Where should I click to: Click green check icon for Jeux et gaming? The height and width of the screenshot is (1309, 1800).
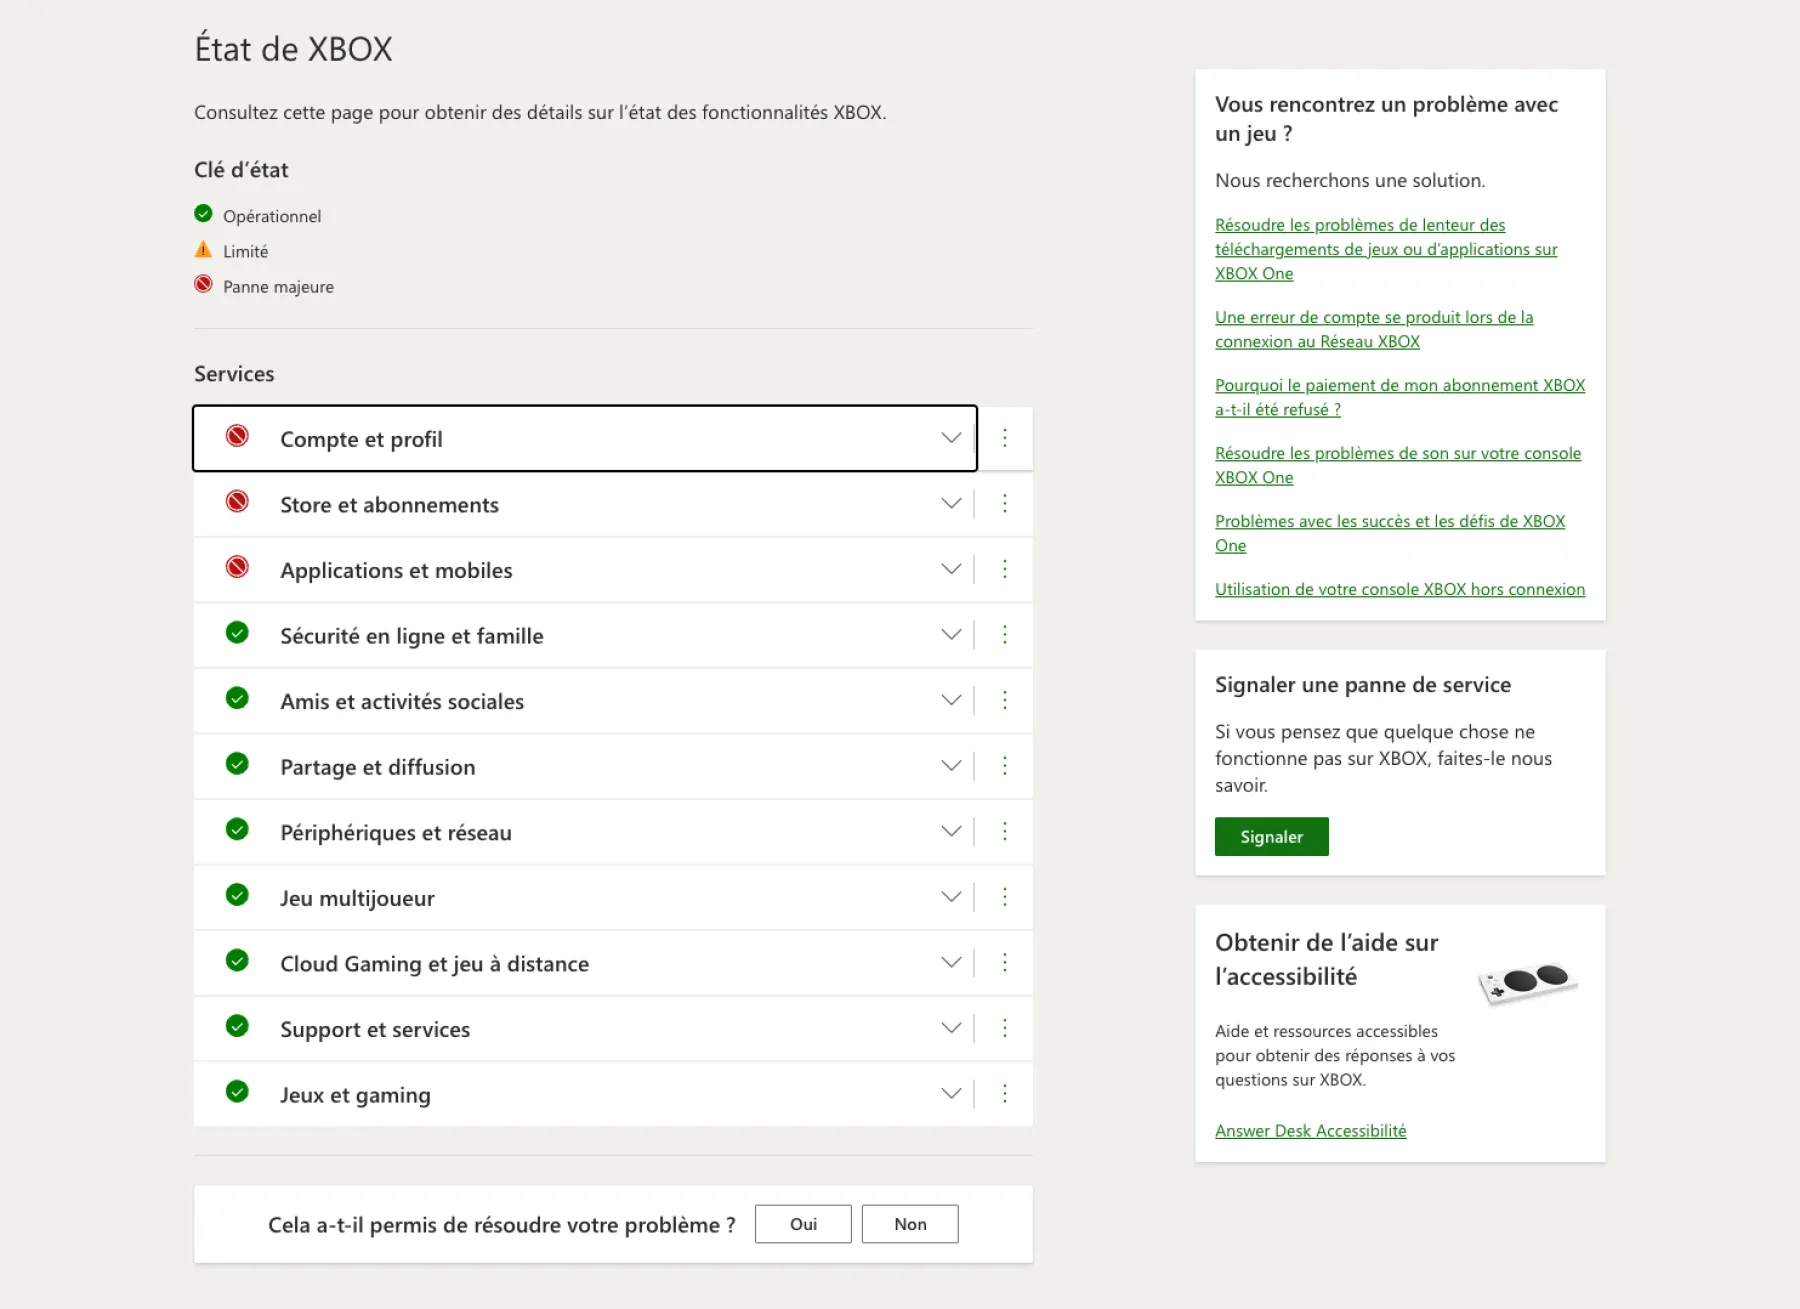click(237, 1092)
